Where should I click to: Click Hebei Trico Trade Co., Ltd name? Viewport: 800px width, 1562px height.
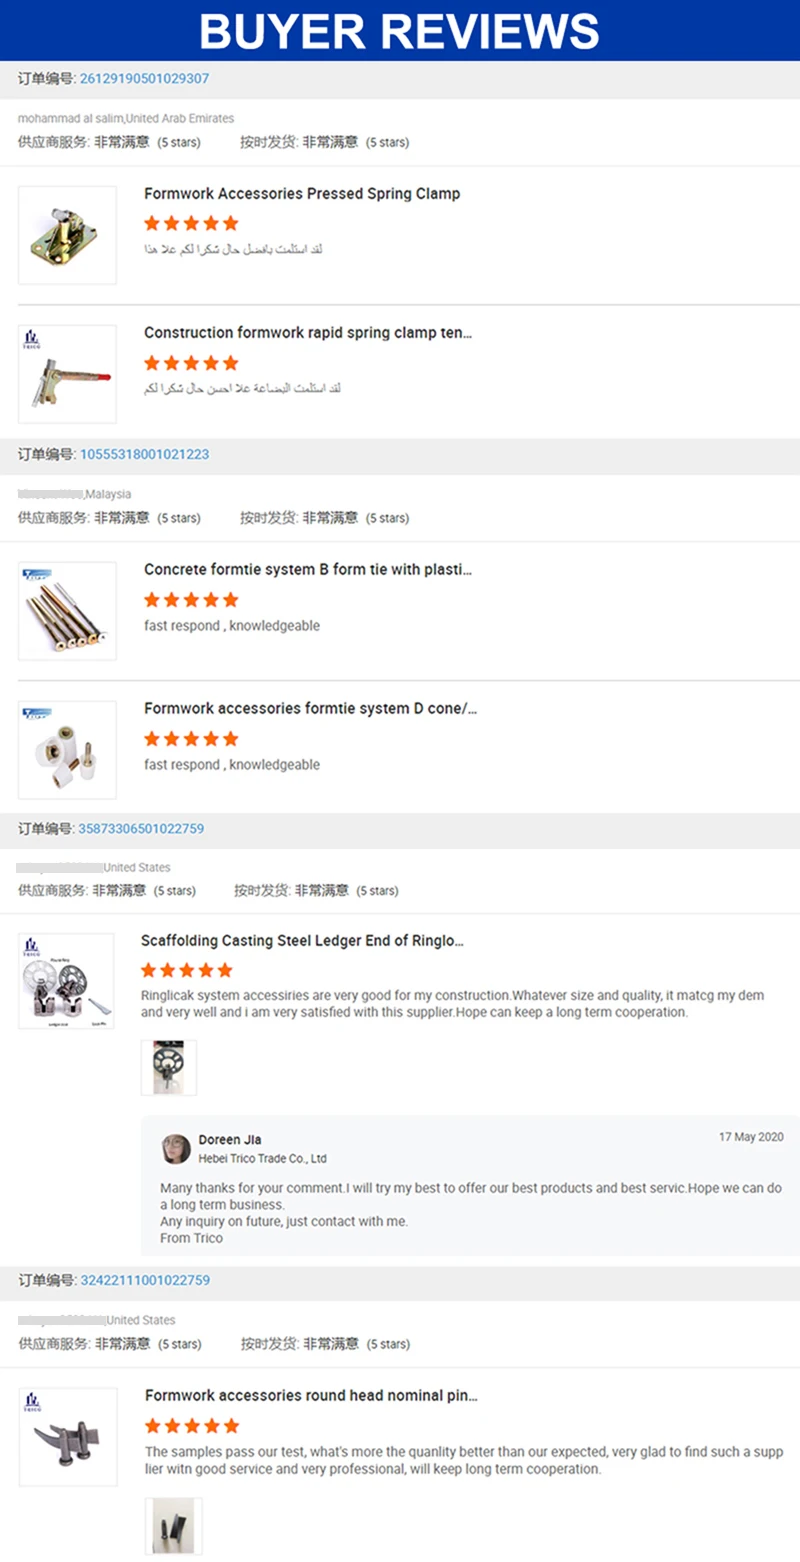262,1159
